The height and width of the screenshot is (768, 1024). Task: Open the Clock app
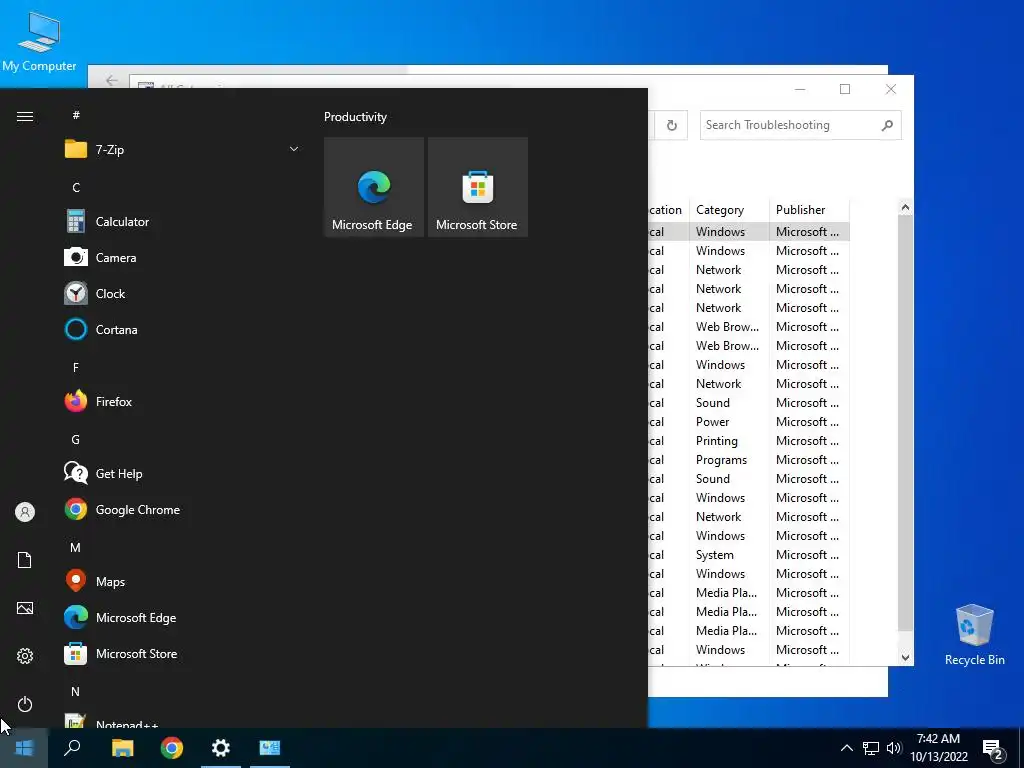(x=182, y=293)
